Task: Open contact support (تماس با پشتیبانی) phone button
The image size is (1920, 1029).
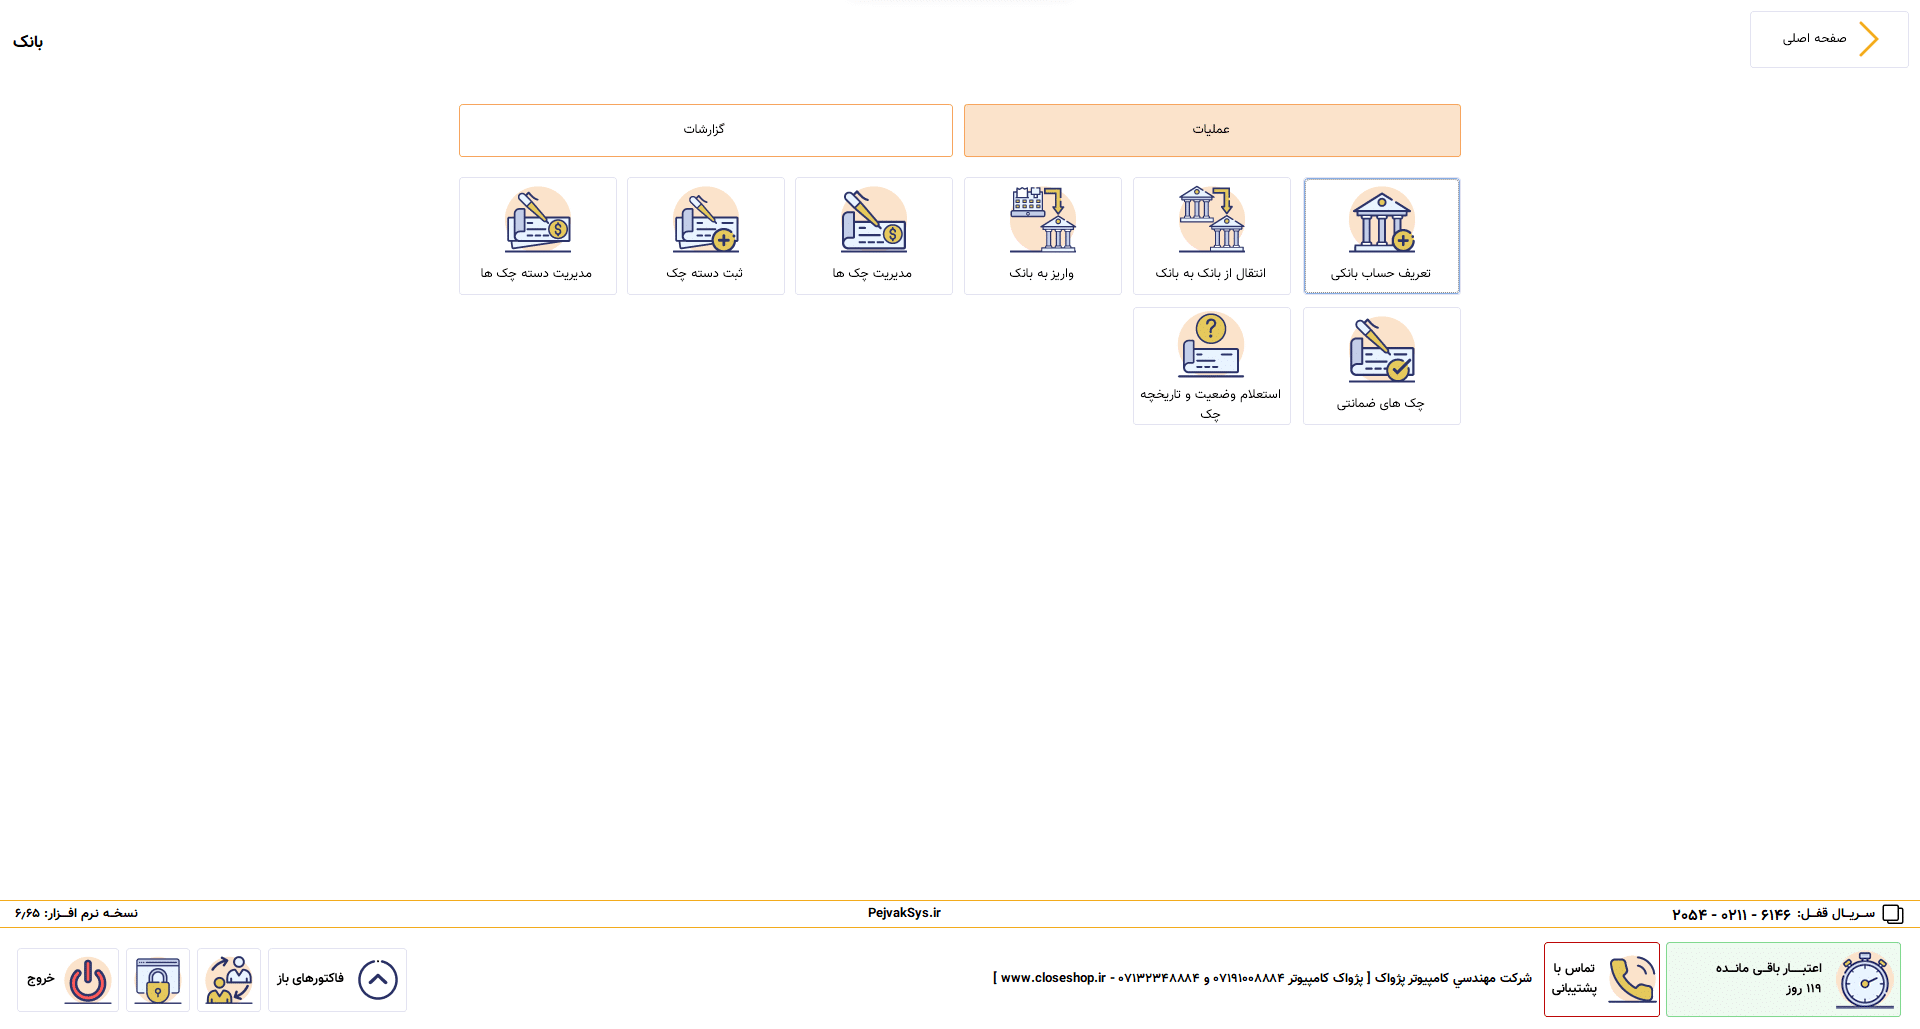Action: tap(1602, 980)
